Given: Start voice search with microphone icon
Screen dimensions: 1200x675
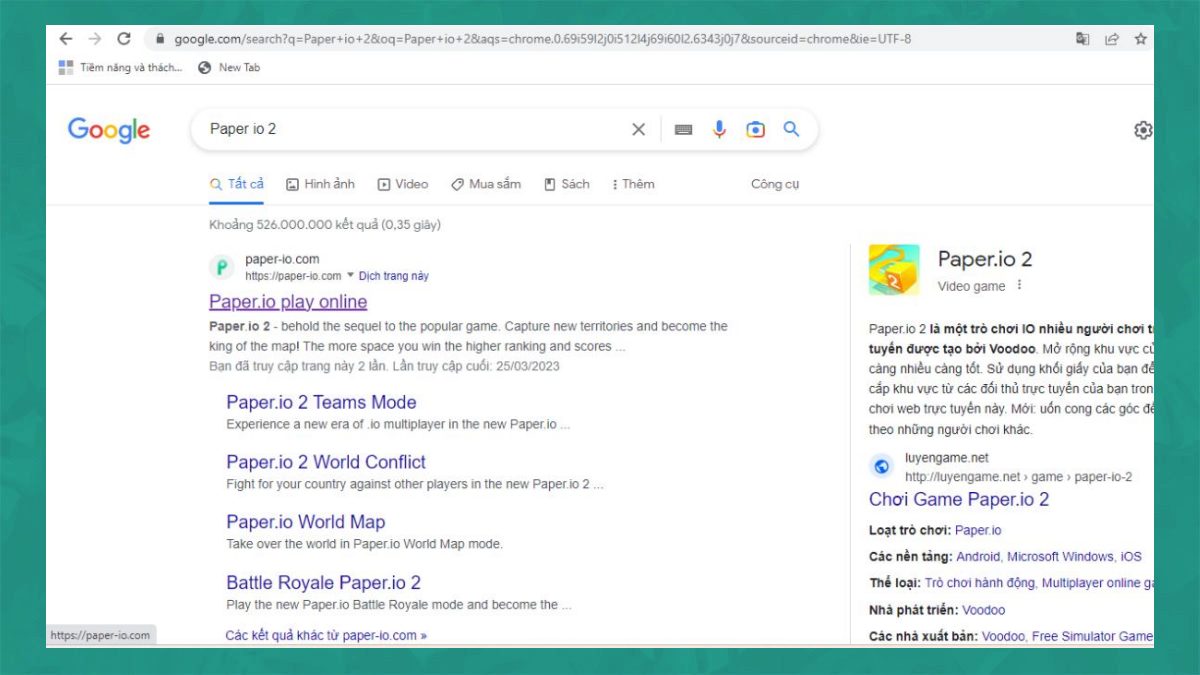Looking at the screenshot, I should point(719,130).
